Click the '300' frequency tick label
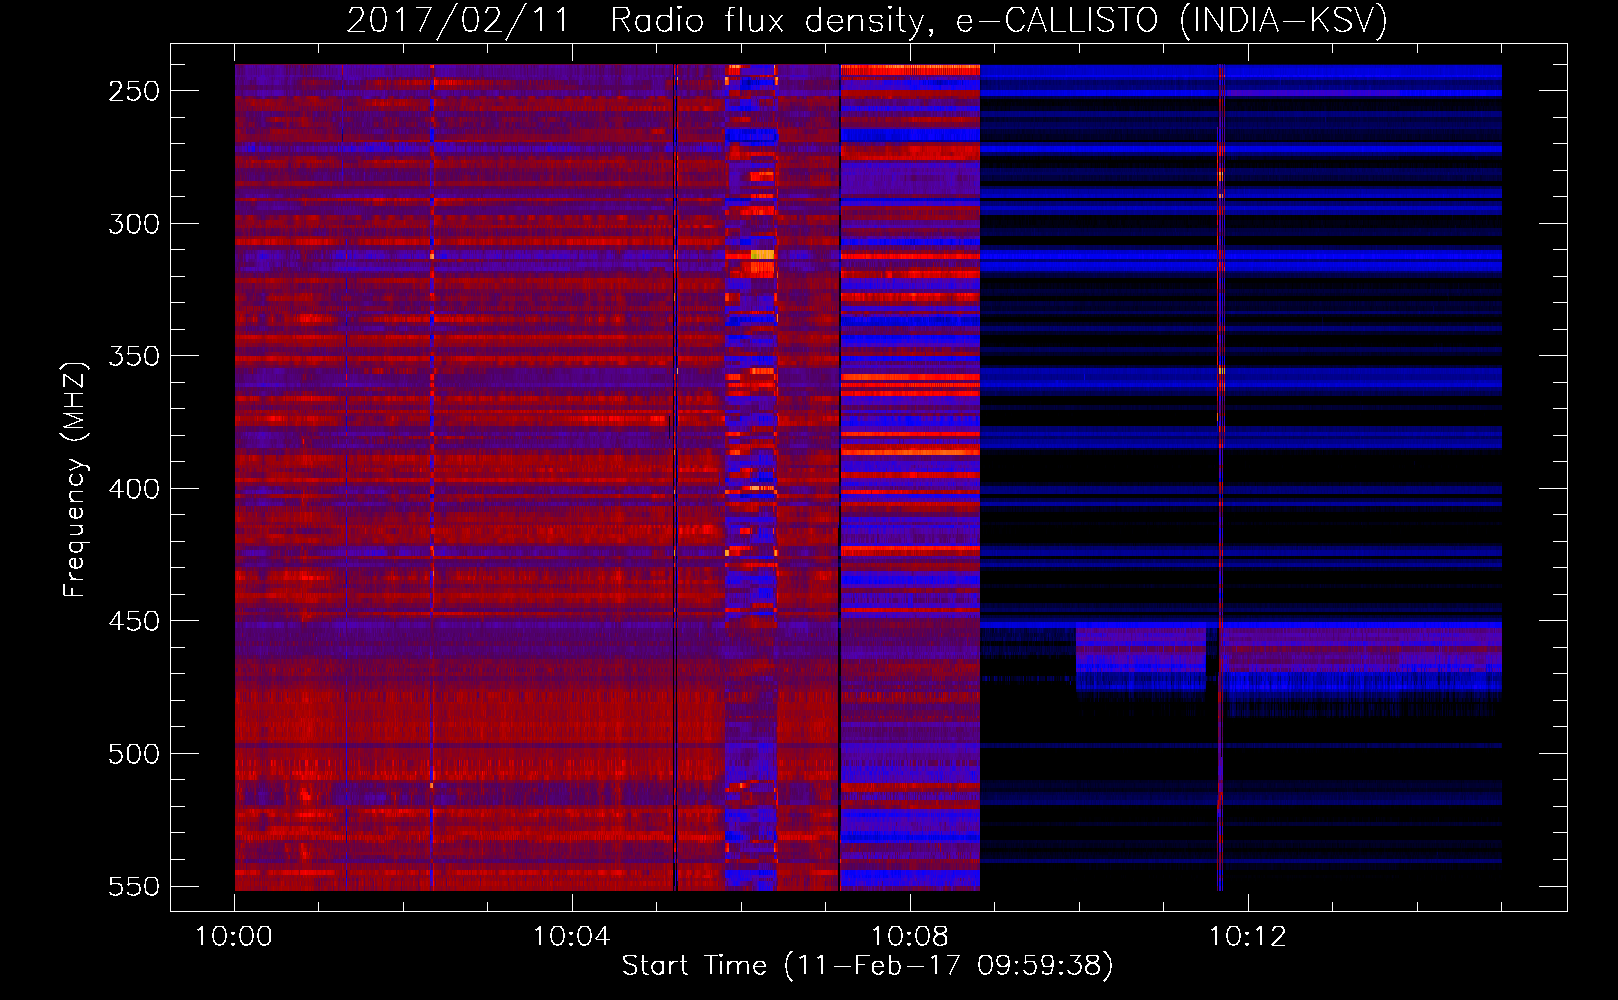1618x1000 pixels. click(x=134, y=224)
